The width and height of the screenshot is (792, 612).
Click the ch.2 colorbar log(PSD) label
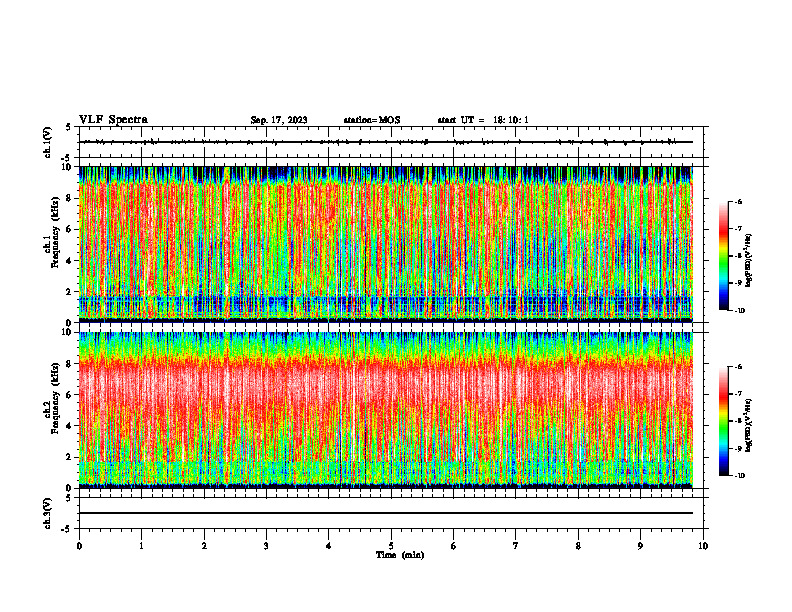click(749, 425)
